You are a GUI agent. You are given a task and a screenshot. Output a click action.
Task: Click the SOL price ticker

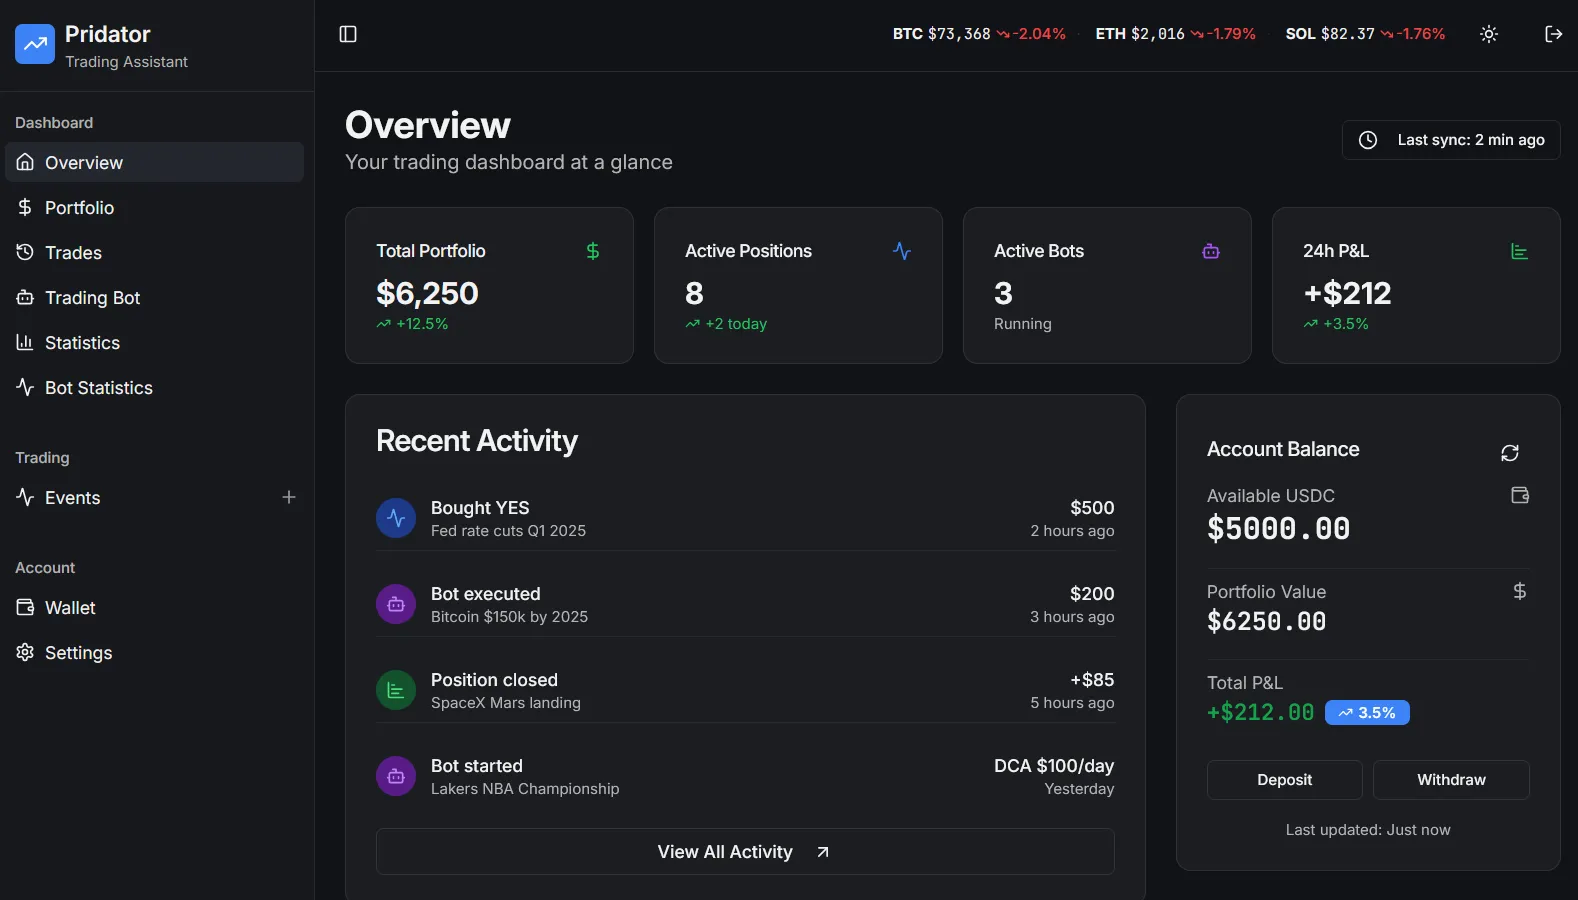pyautogui.click(x=1365, y=34)
